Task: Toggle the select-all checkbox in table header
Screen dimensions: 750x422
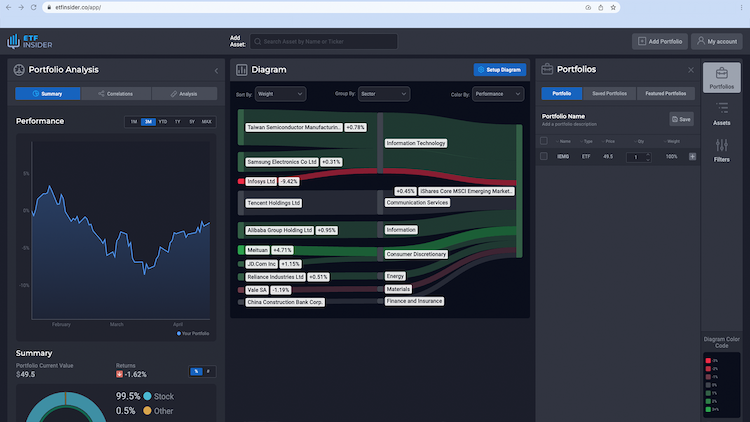Action: coord(544,141)
